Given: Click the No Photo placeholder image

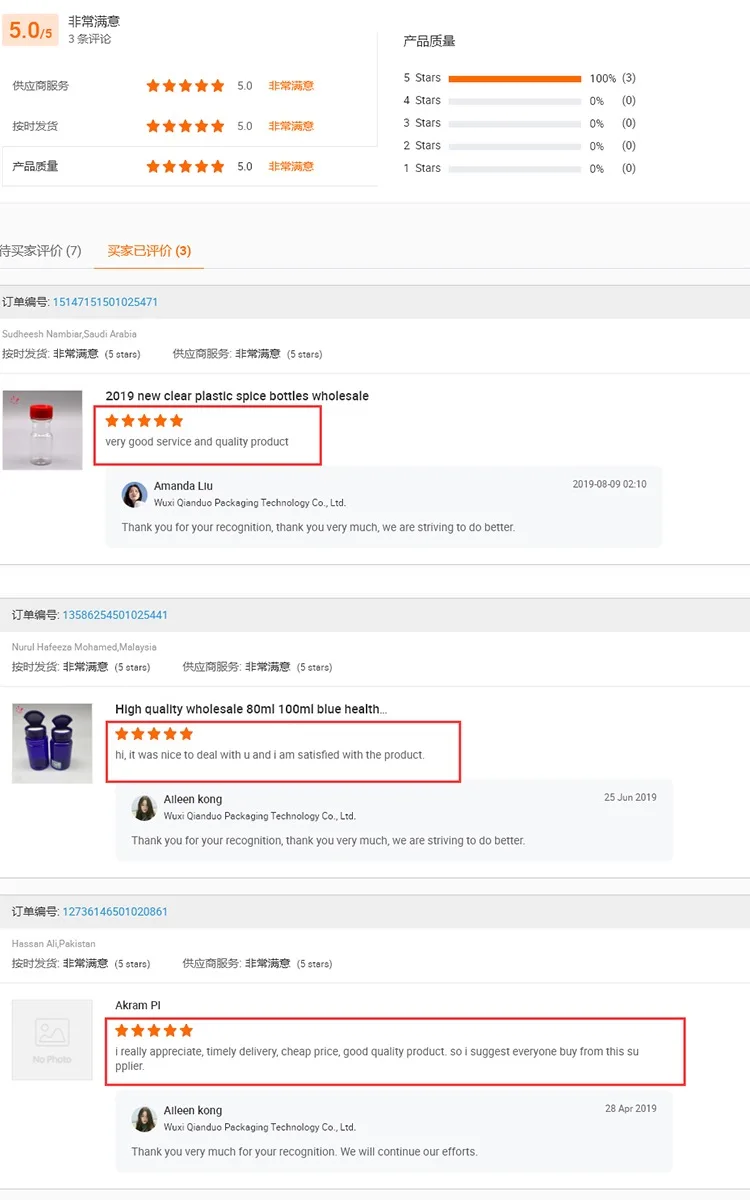Looking at the screenshot, I should 52,1039.
